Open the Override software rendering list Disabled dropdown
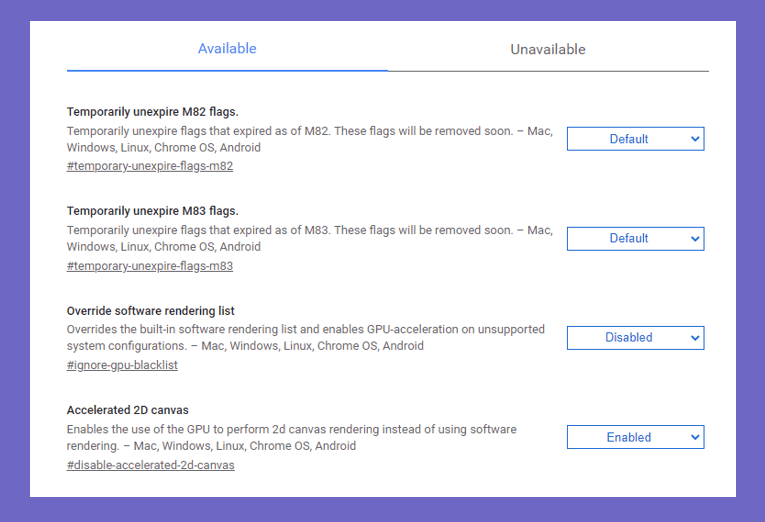Viewport: 765px width, 522px height. (x=635, y=338)
